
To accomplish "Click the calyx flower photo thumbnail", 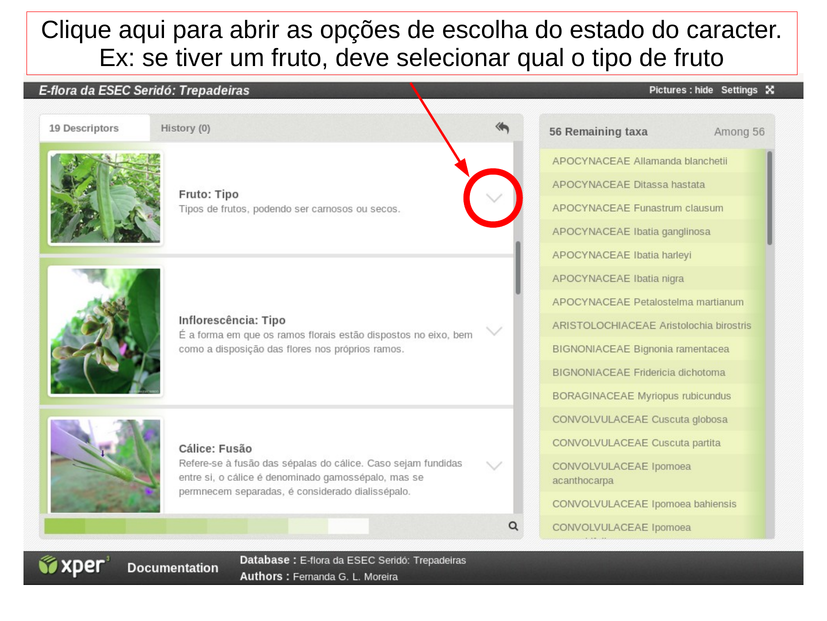I will (x=105, y=466).
